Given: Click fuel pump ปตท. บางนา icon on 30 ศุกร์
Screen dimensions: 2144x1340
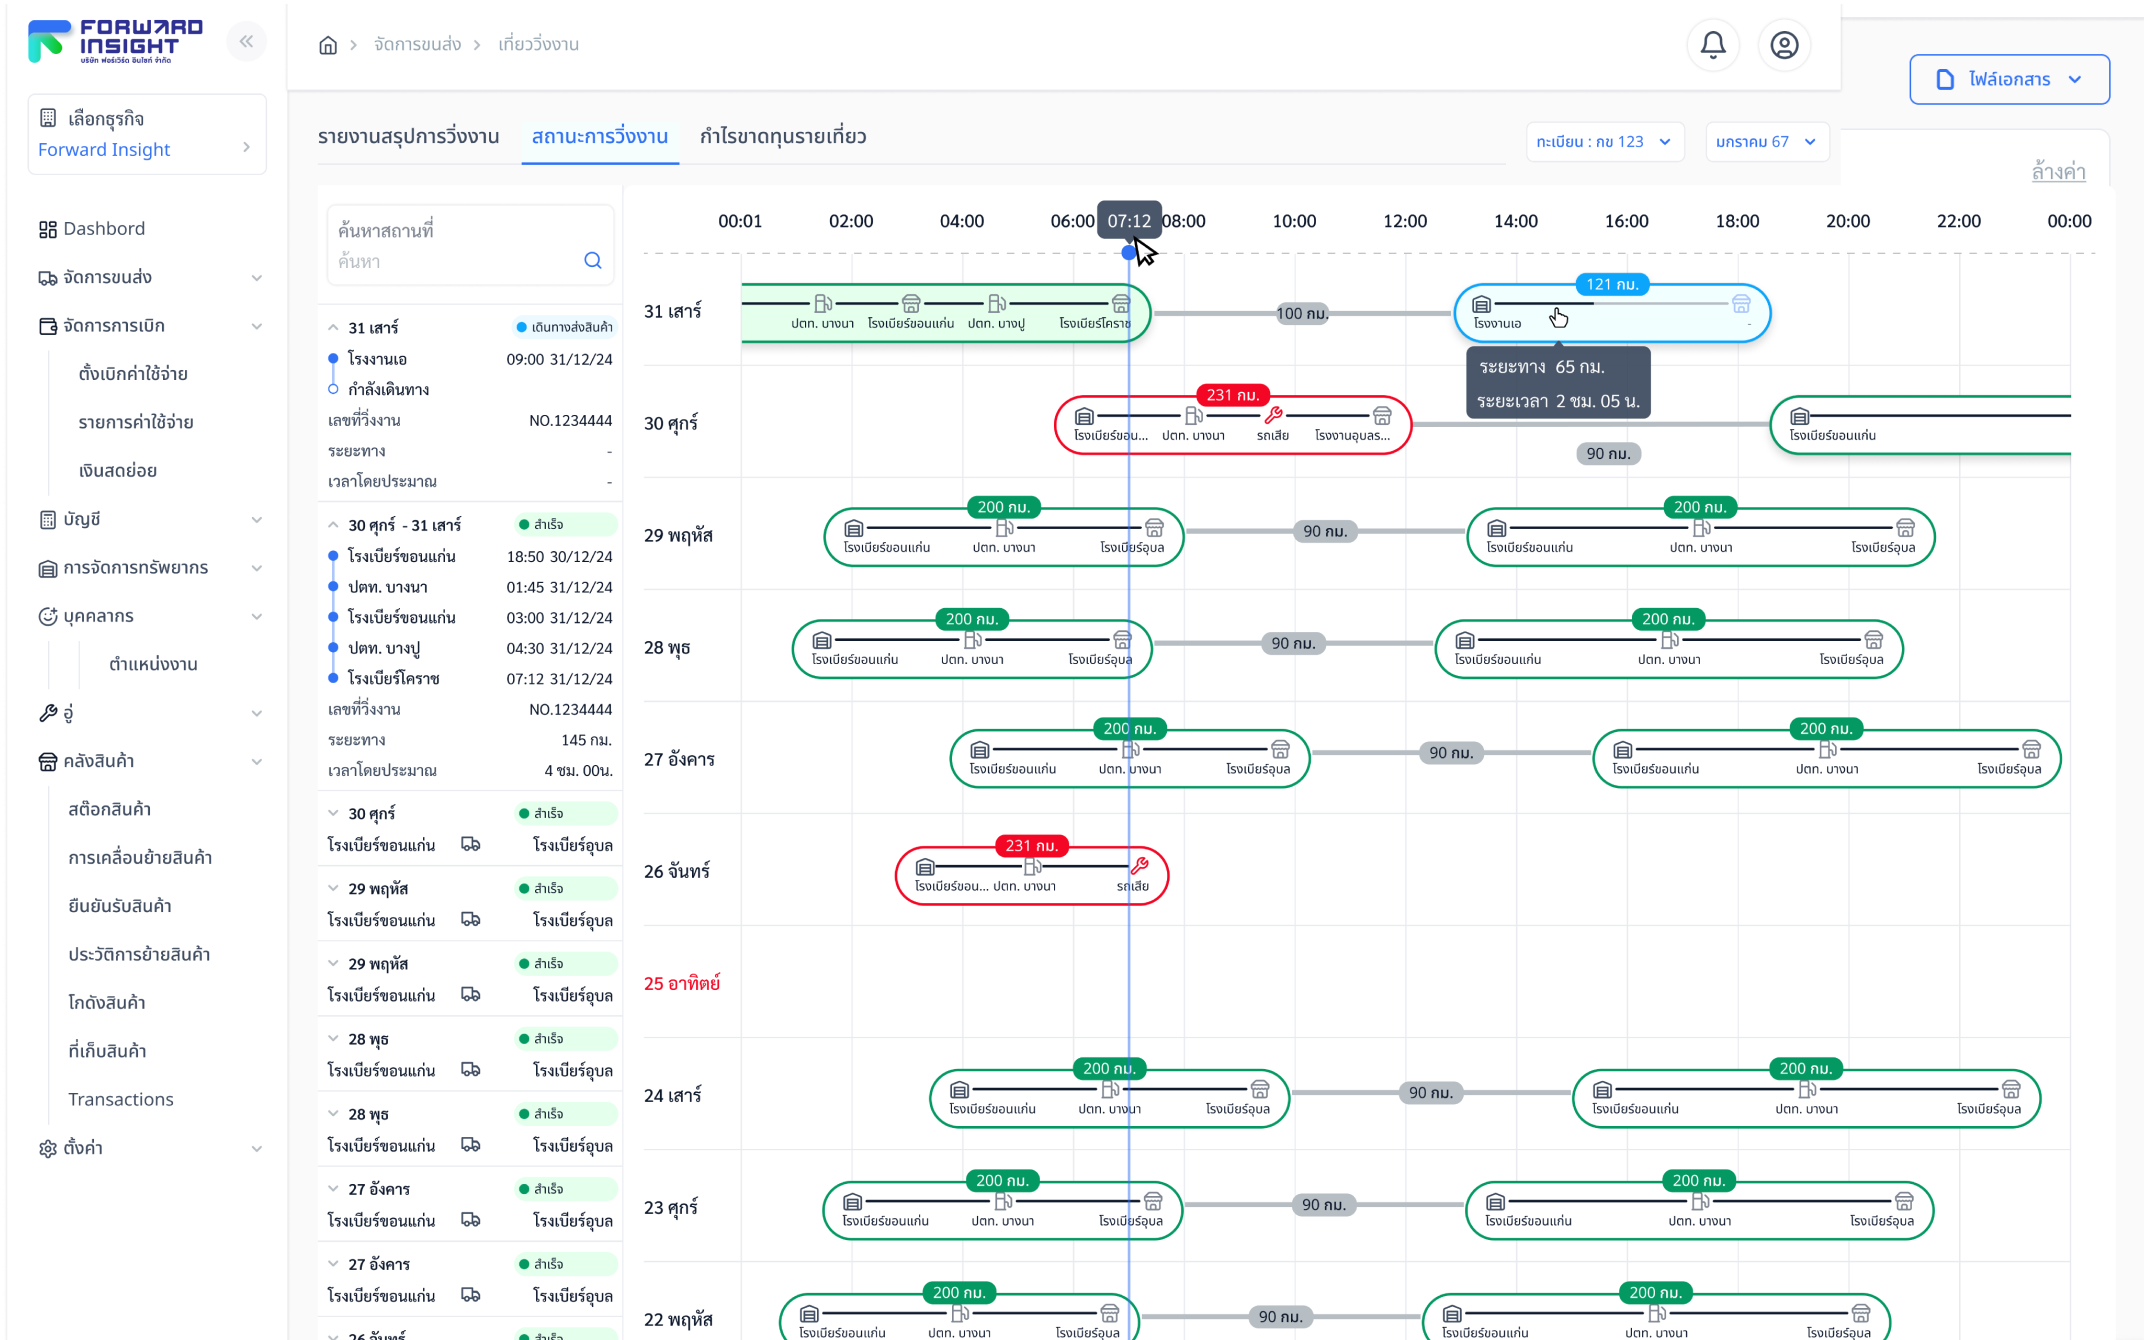Looking at the screenshot, I should point(1193,415).
